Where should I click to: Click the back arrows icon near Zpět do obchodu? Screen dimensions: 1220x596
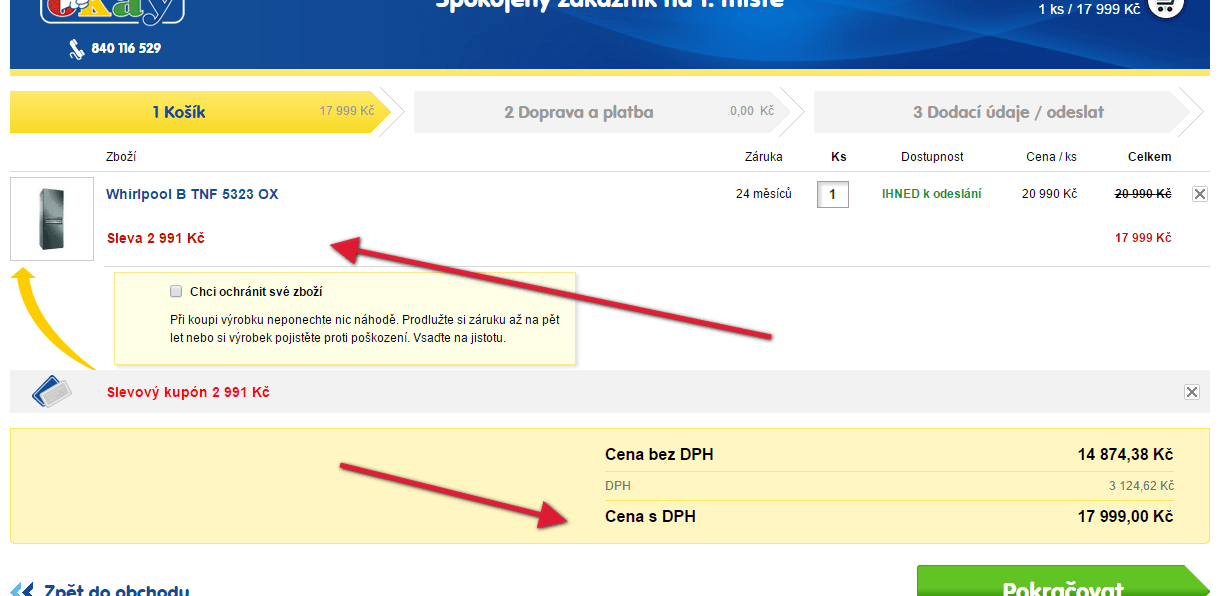[22, 591]
